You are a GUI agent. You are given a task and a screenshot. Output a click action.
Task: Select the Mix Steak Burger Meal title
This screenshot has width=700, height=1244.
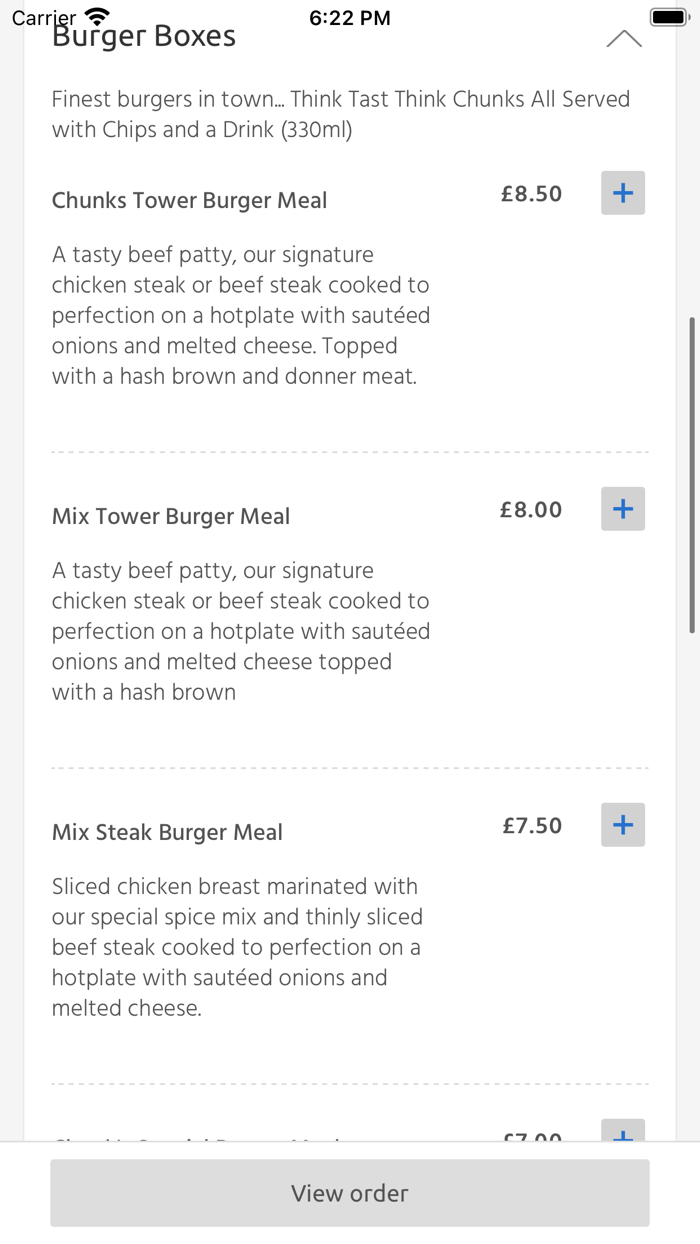[x=167, y=832]
